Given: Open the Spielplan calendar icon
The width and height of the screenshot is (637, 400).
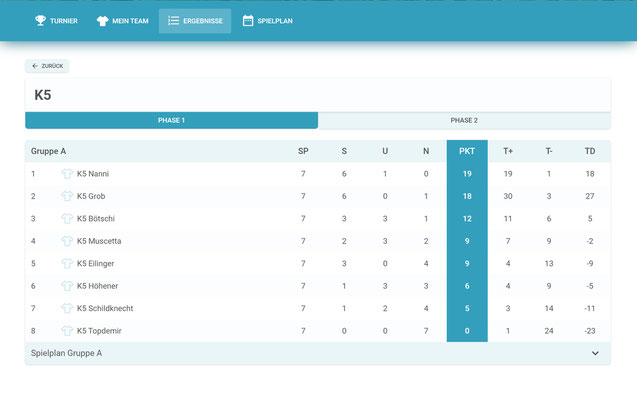Looking at the screenshot, I should tap(248, 20).
